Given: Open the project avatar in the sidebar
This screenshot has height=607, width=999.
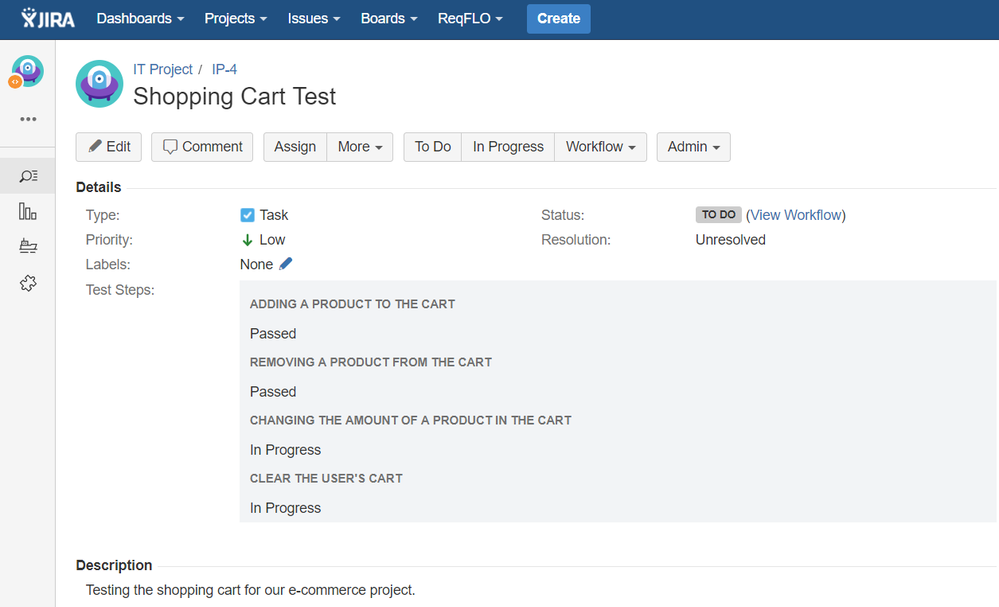Looking at the screenshot, I should 27,71.
